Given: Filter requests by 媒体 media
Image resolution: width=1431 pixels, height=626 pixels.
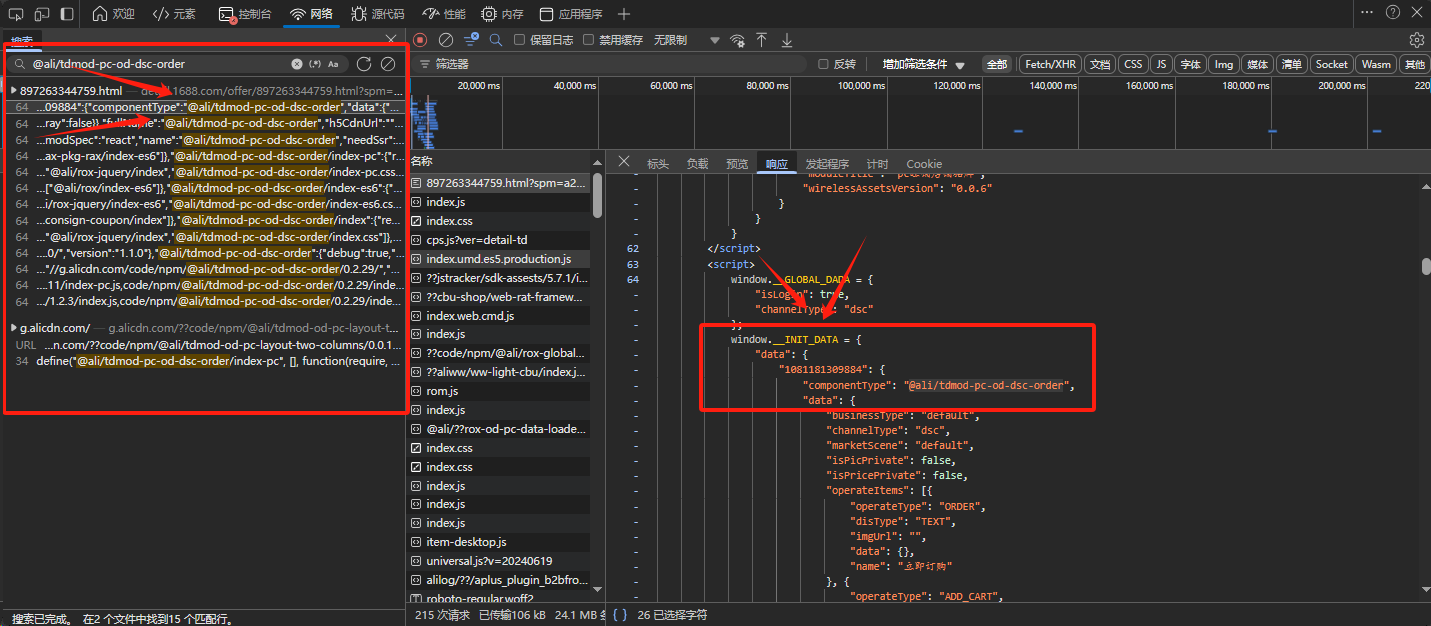Looking at the screenshot, I should pyautogui.click(x=1258, y=64).
